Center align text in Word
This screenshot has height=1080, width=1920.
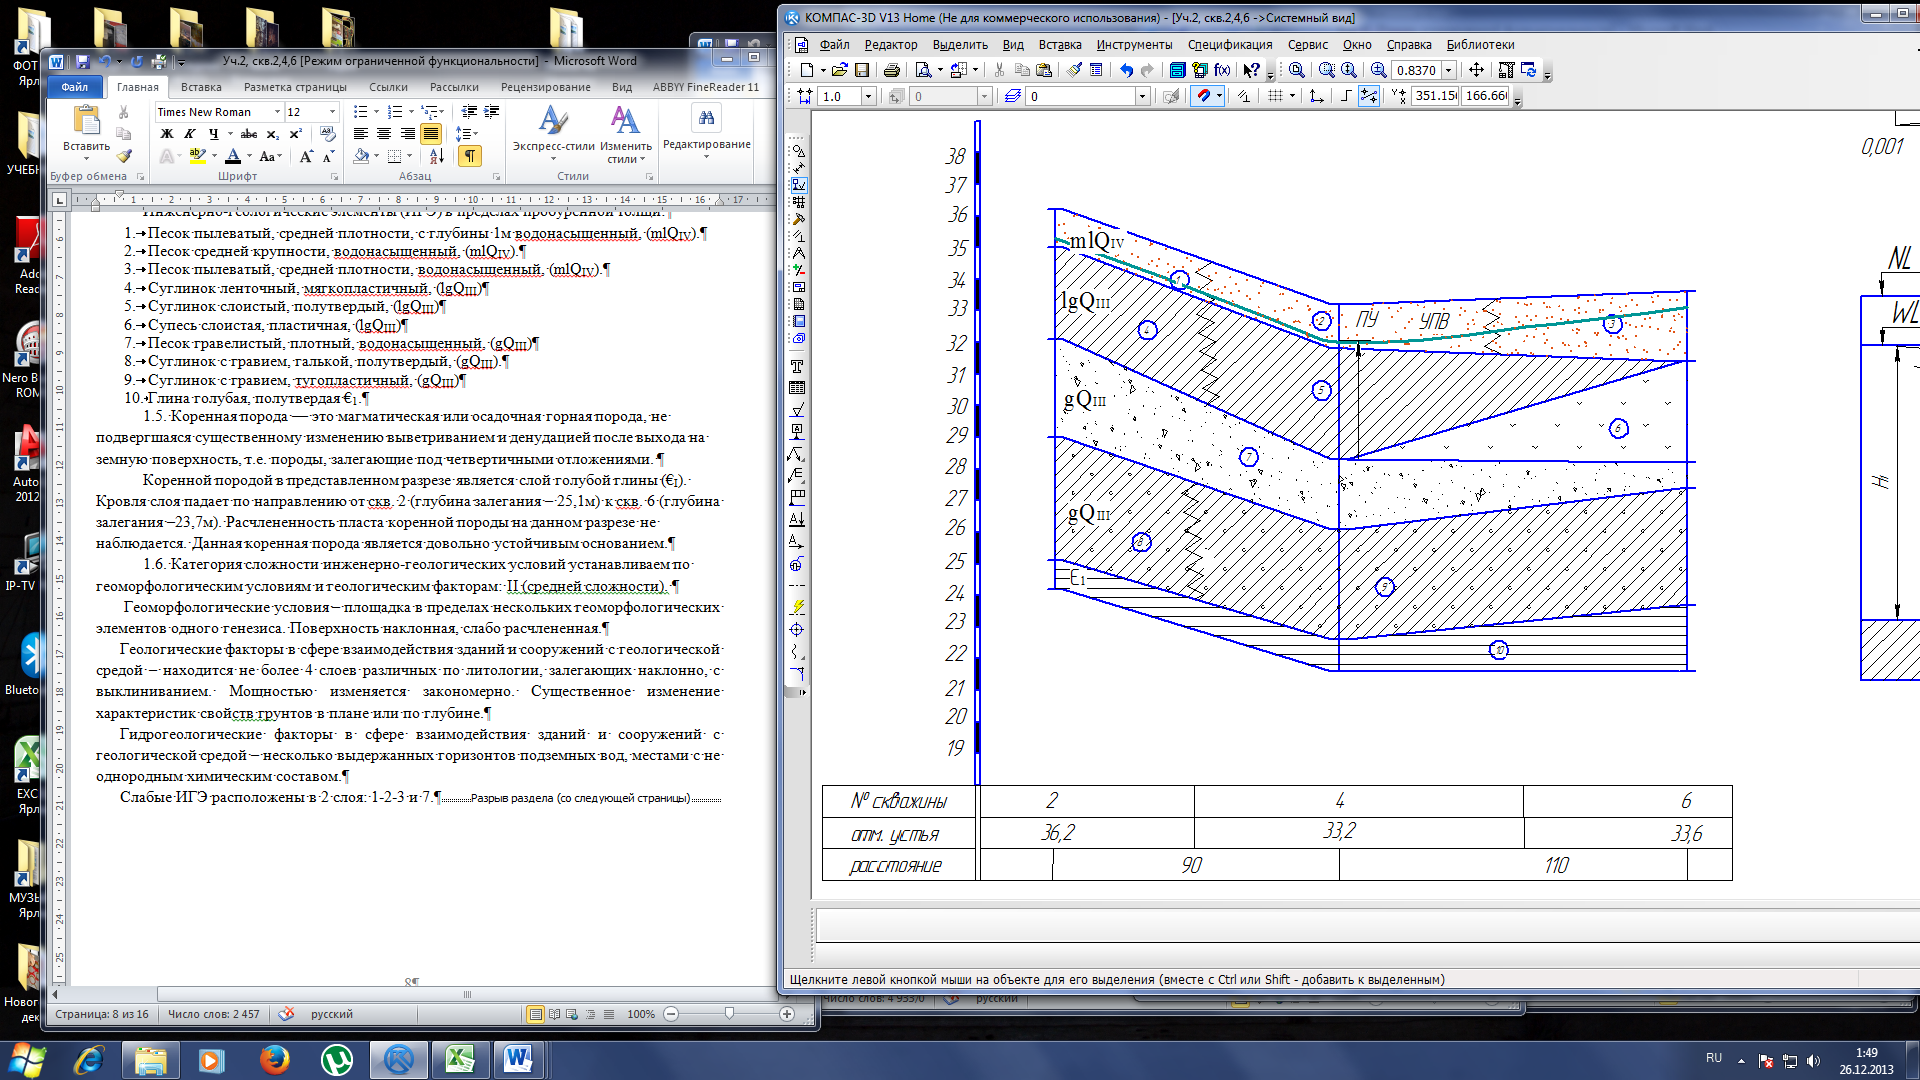pos(384,133)
